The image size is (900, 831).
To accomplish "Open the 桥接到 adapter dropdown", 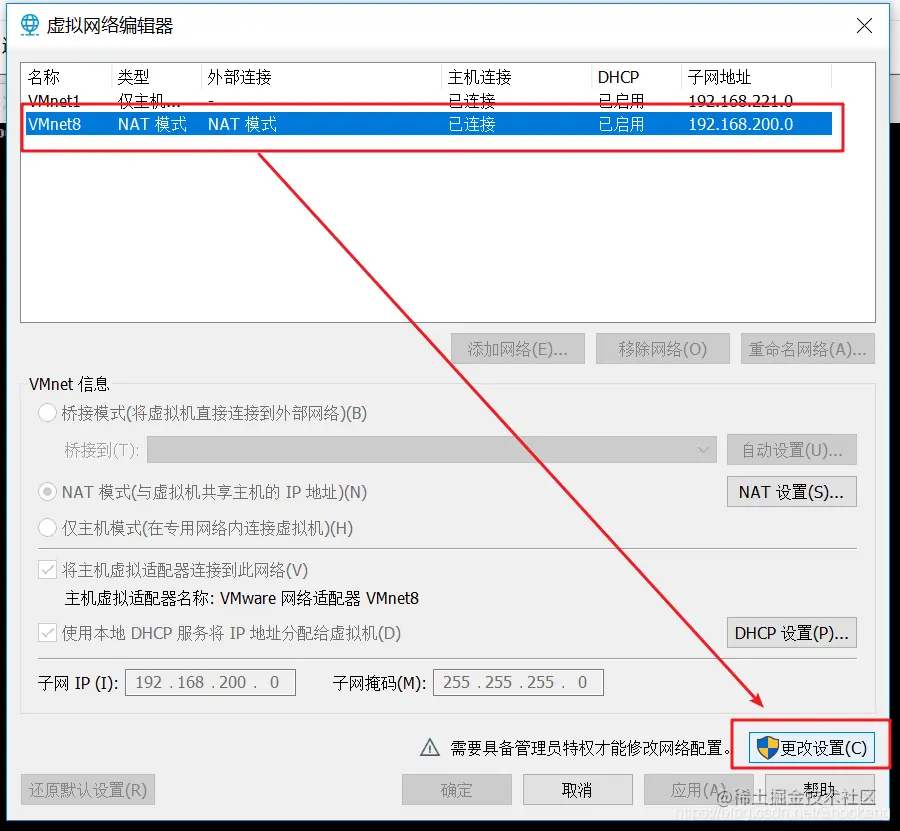I will click(x=703, y=449).
